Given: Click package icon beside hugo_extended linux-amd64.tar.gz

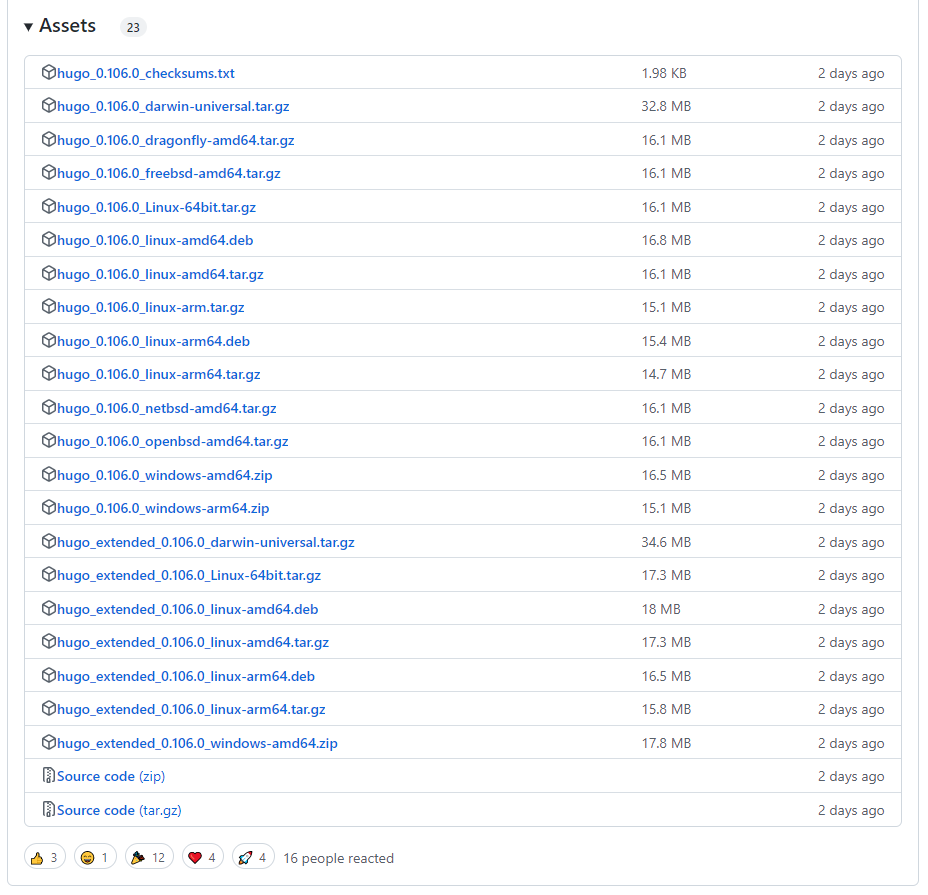Looking at the screenshot, I should [49, 641].
